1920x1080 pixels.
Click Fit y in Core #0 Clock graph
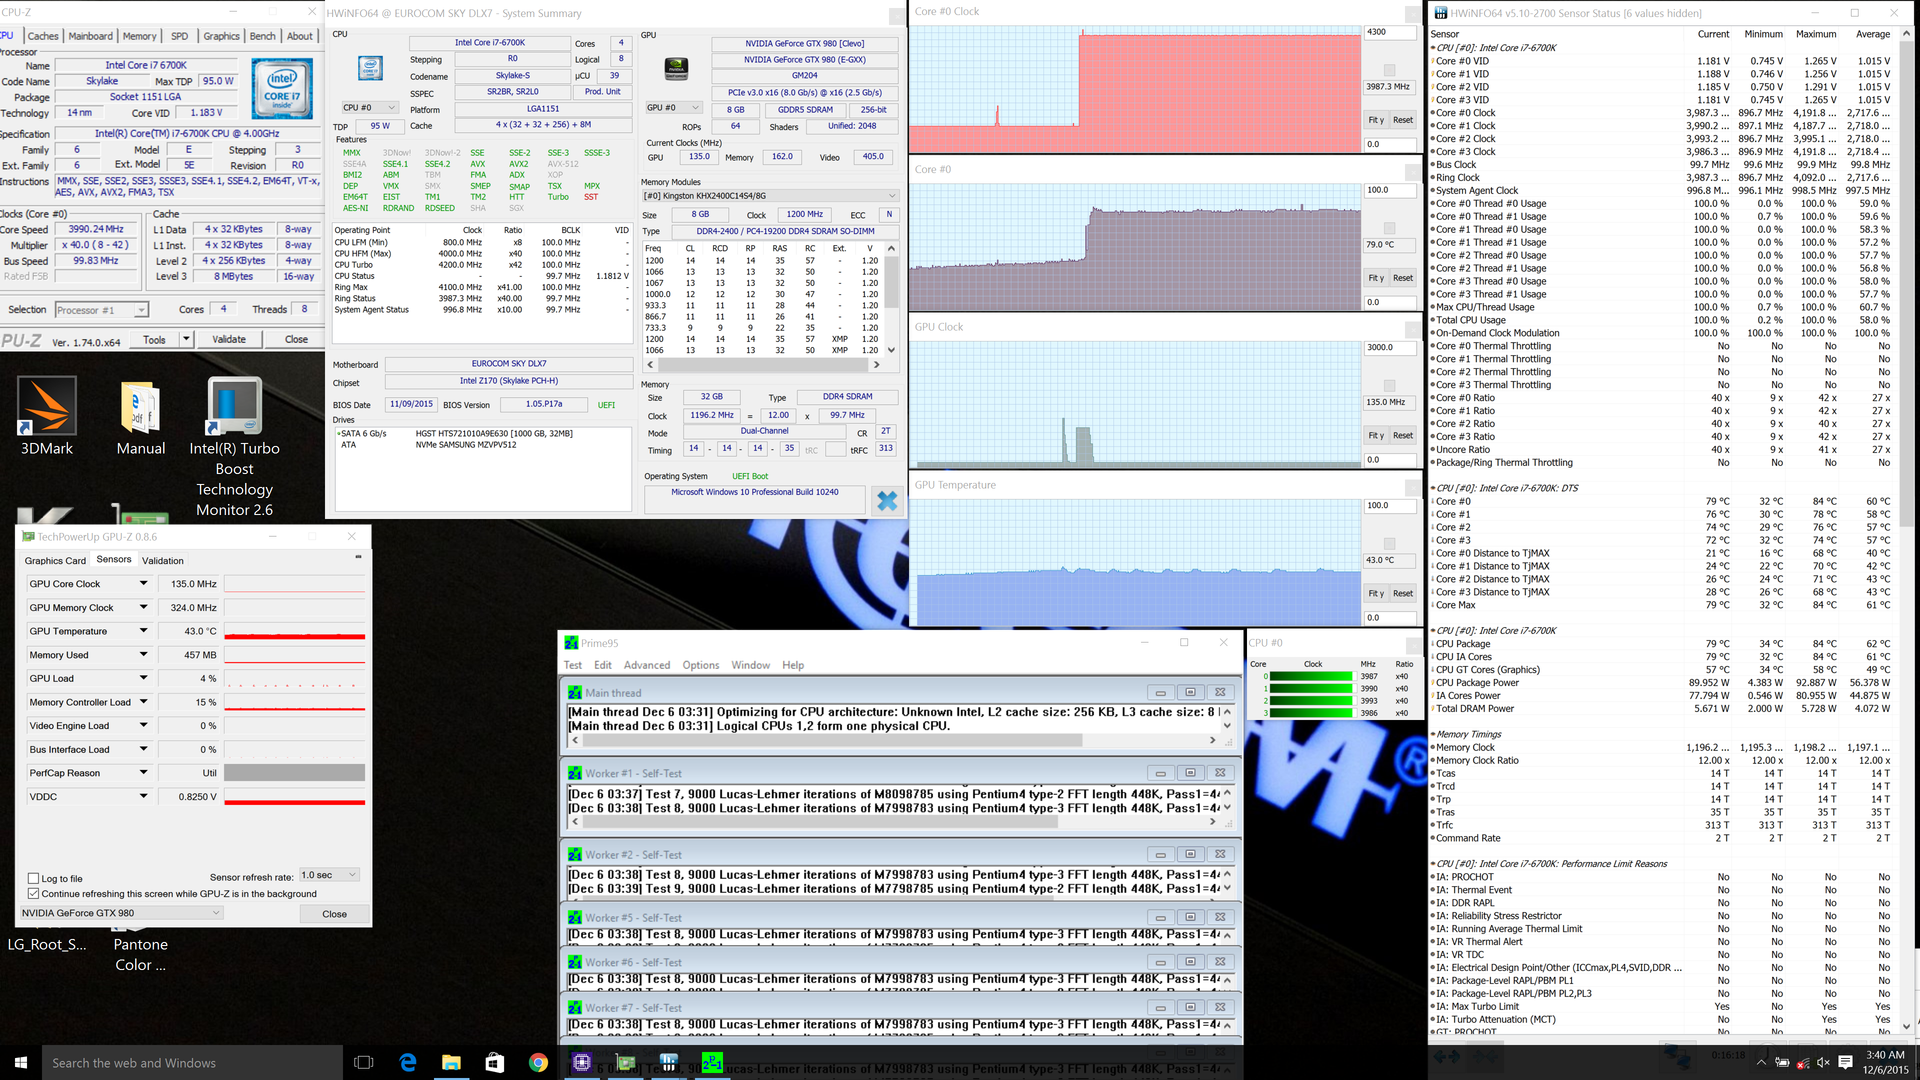1376,120
